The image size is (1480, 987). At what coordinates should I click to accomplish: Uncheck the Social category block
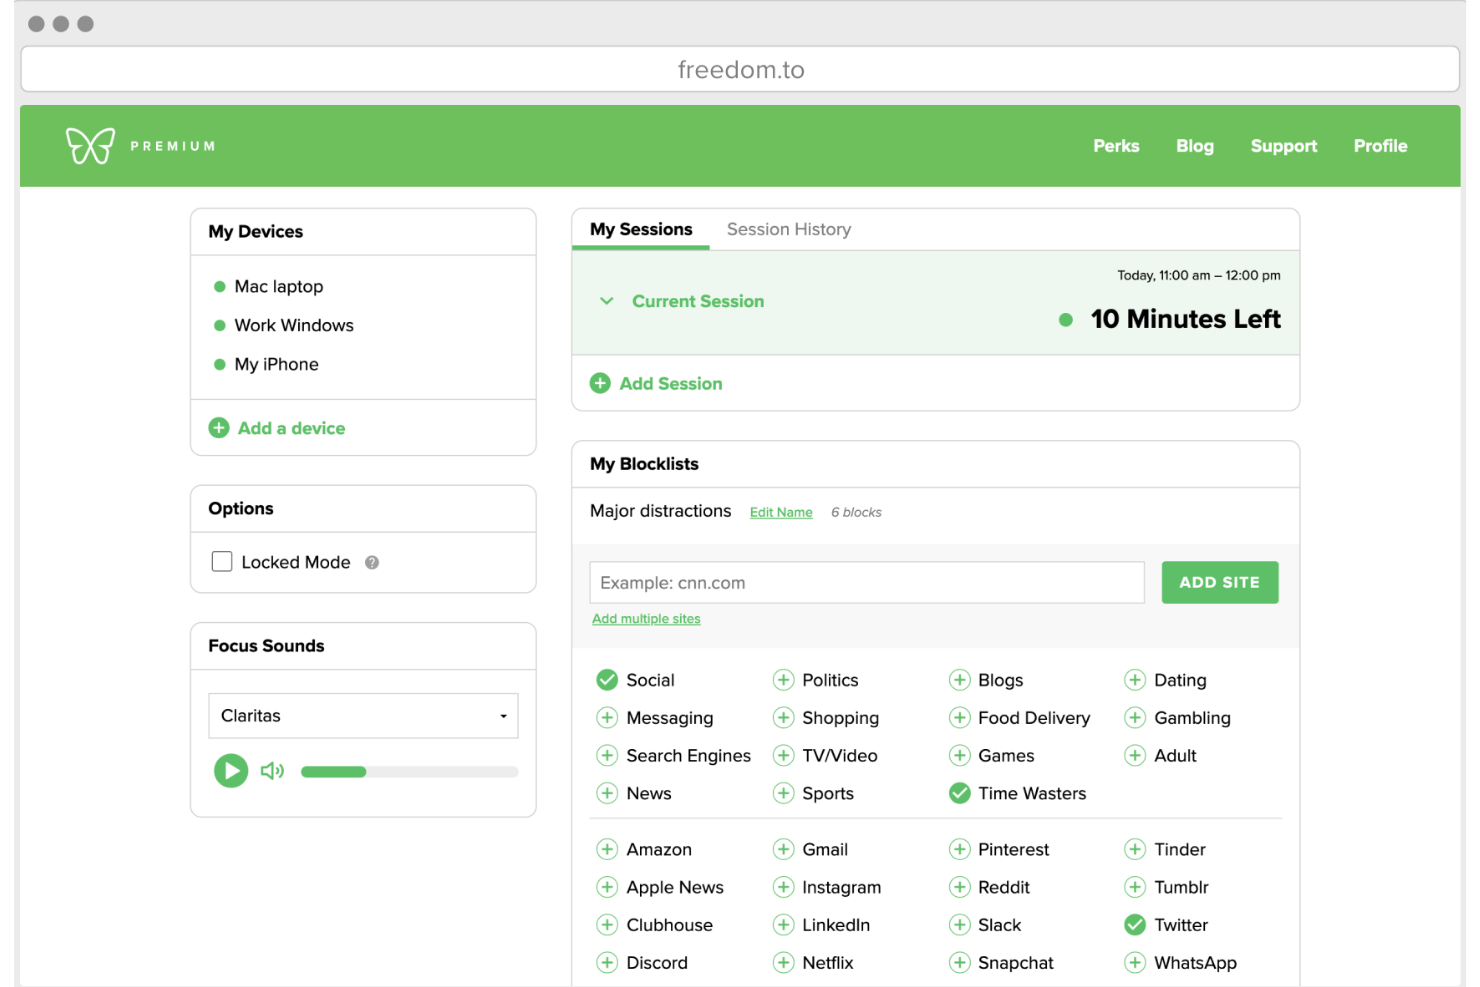tap(607, 680)
